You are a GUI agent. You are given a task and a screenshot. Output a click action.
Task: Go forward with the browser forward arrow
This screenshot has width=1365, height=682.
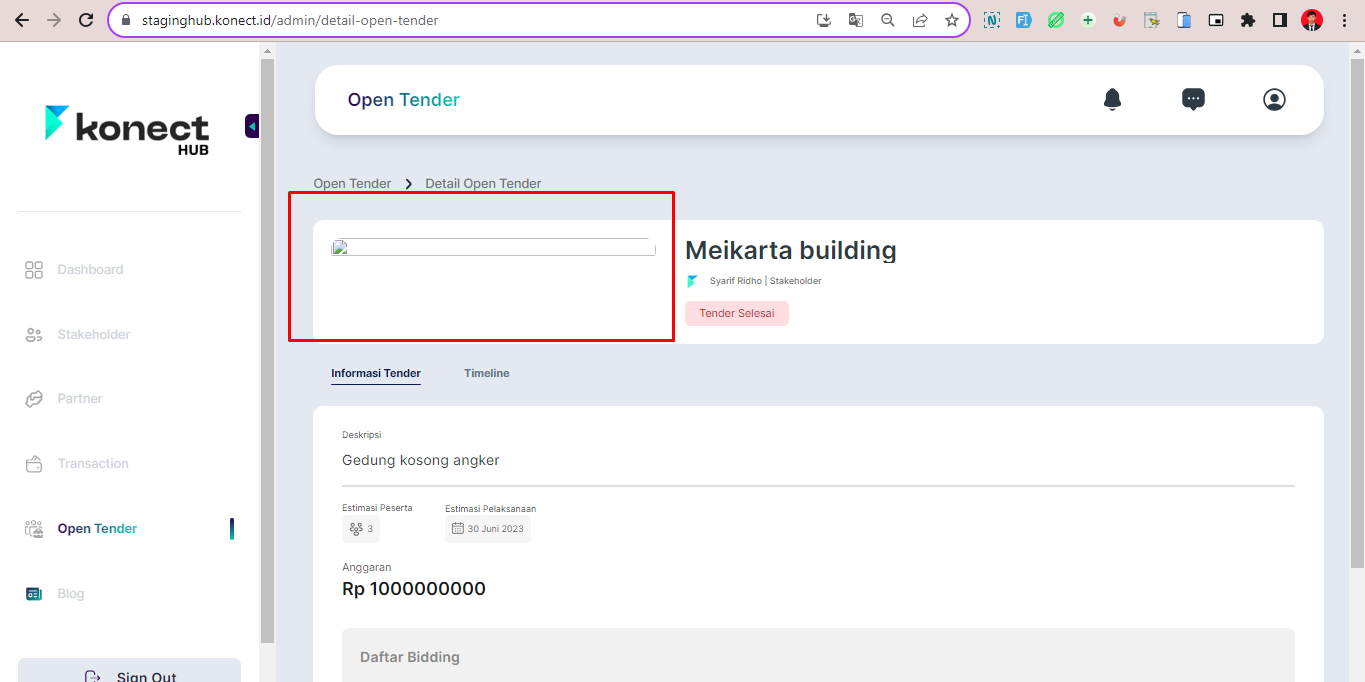coord(54,20)
